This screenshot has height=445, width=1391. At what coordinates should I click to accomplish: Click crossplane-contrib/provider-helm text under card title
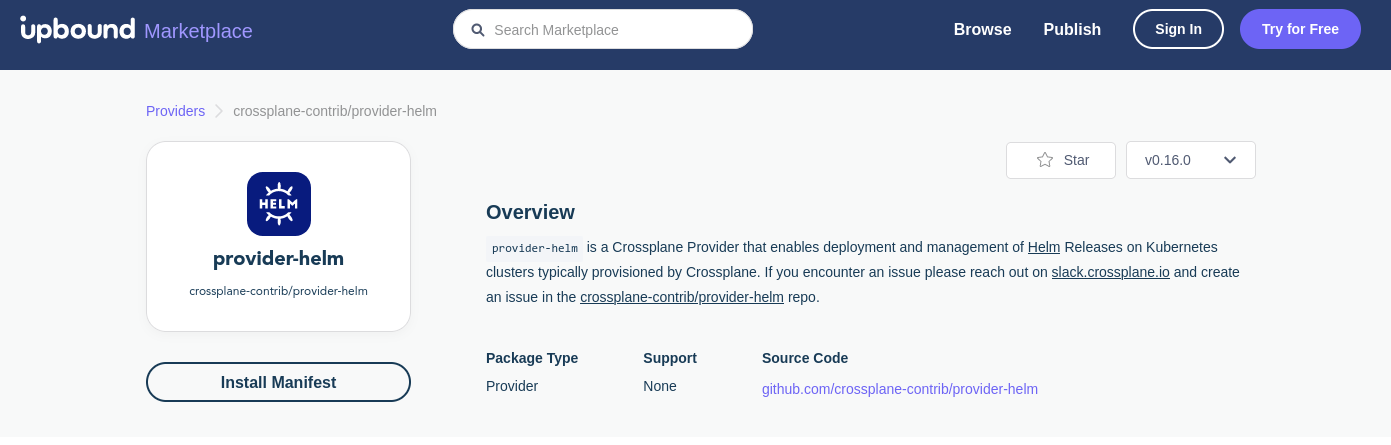[278, 291]
